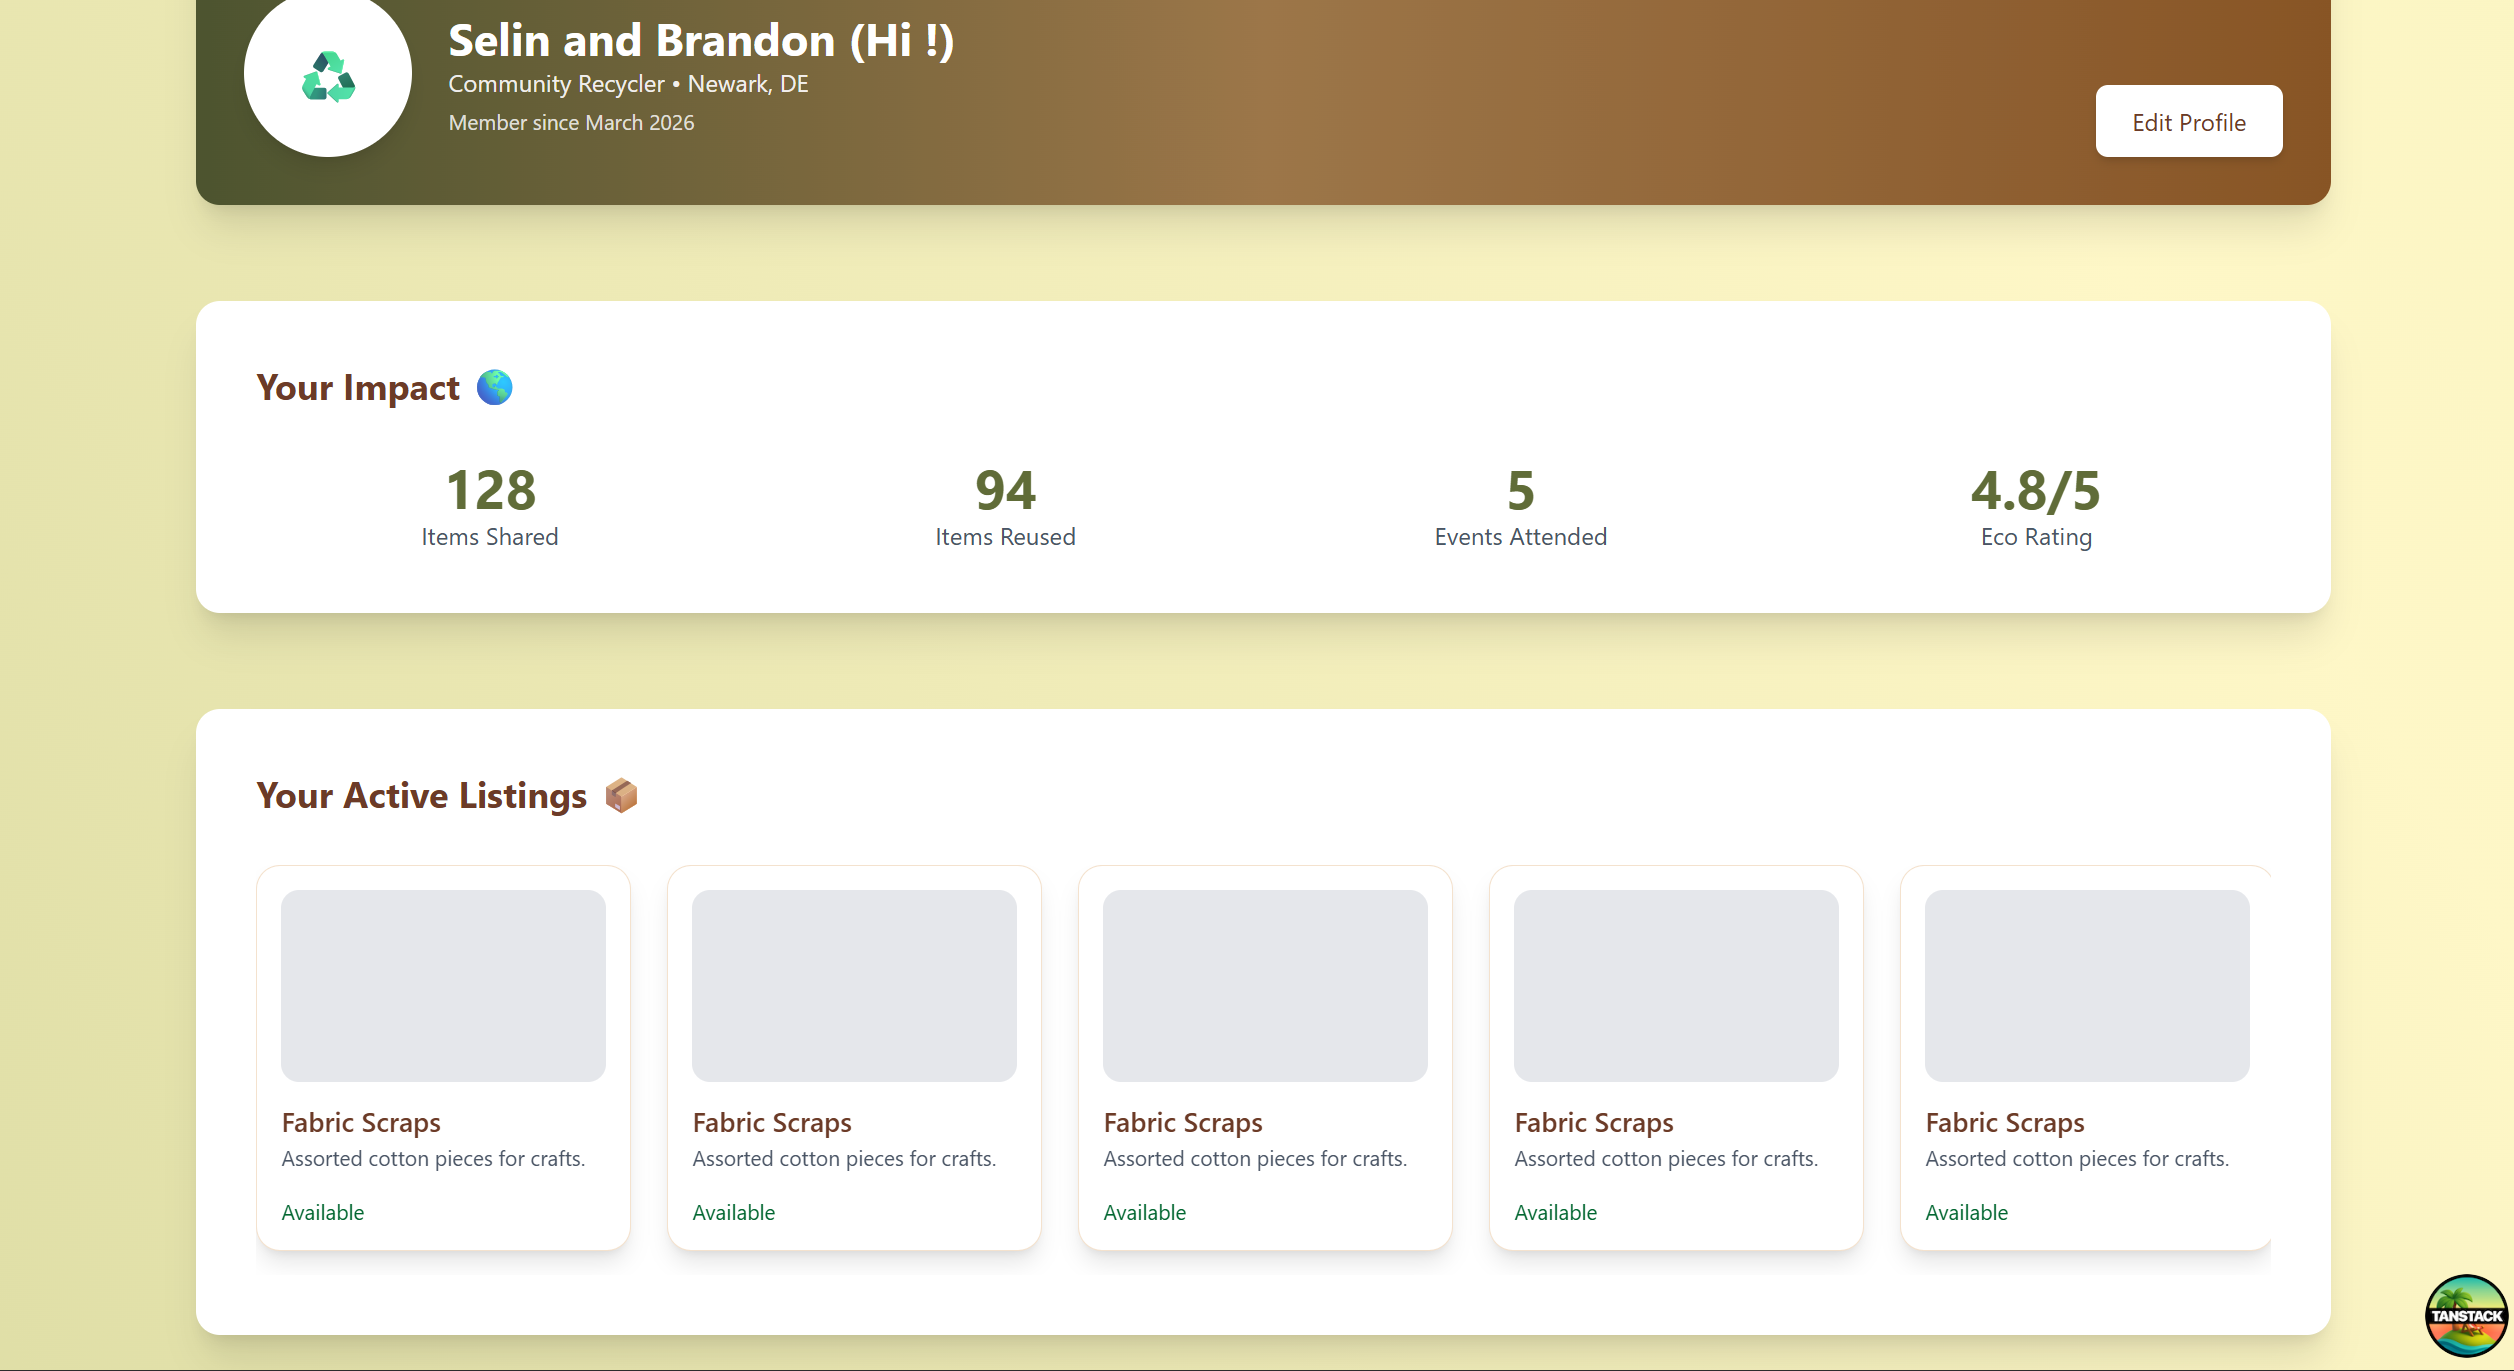Open third Fabric Scraps listing thumbnail
Screen dimensions: 2514x1371
pos(1265,985)
